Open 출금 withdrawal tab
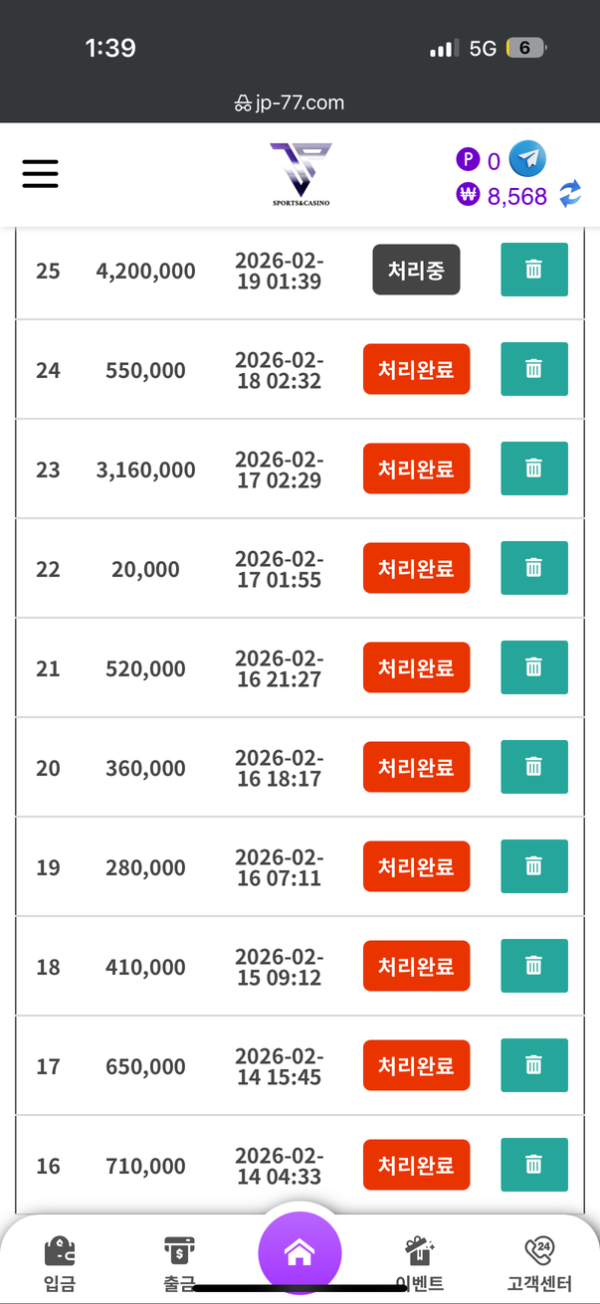The width and height of the screenshot is (600, 1304). tap(179, 1264)
